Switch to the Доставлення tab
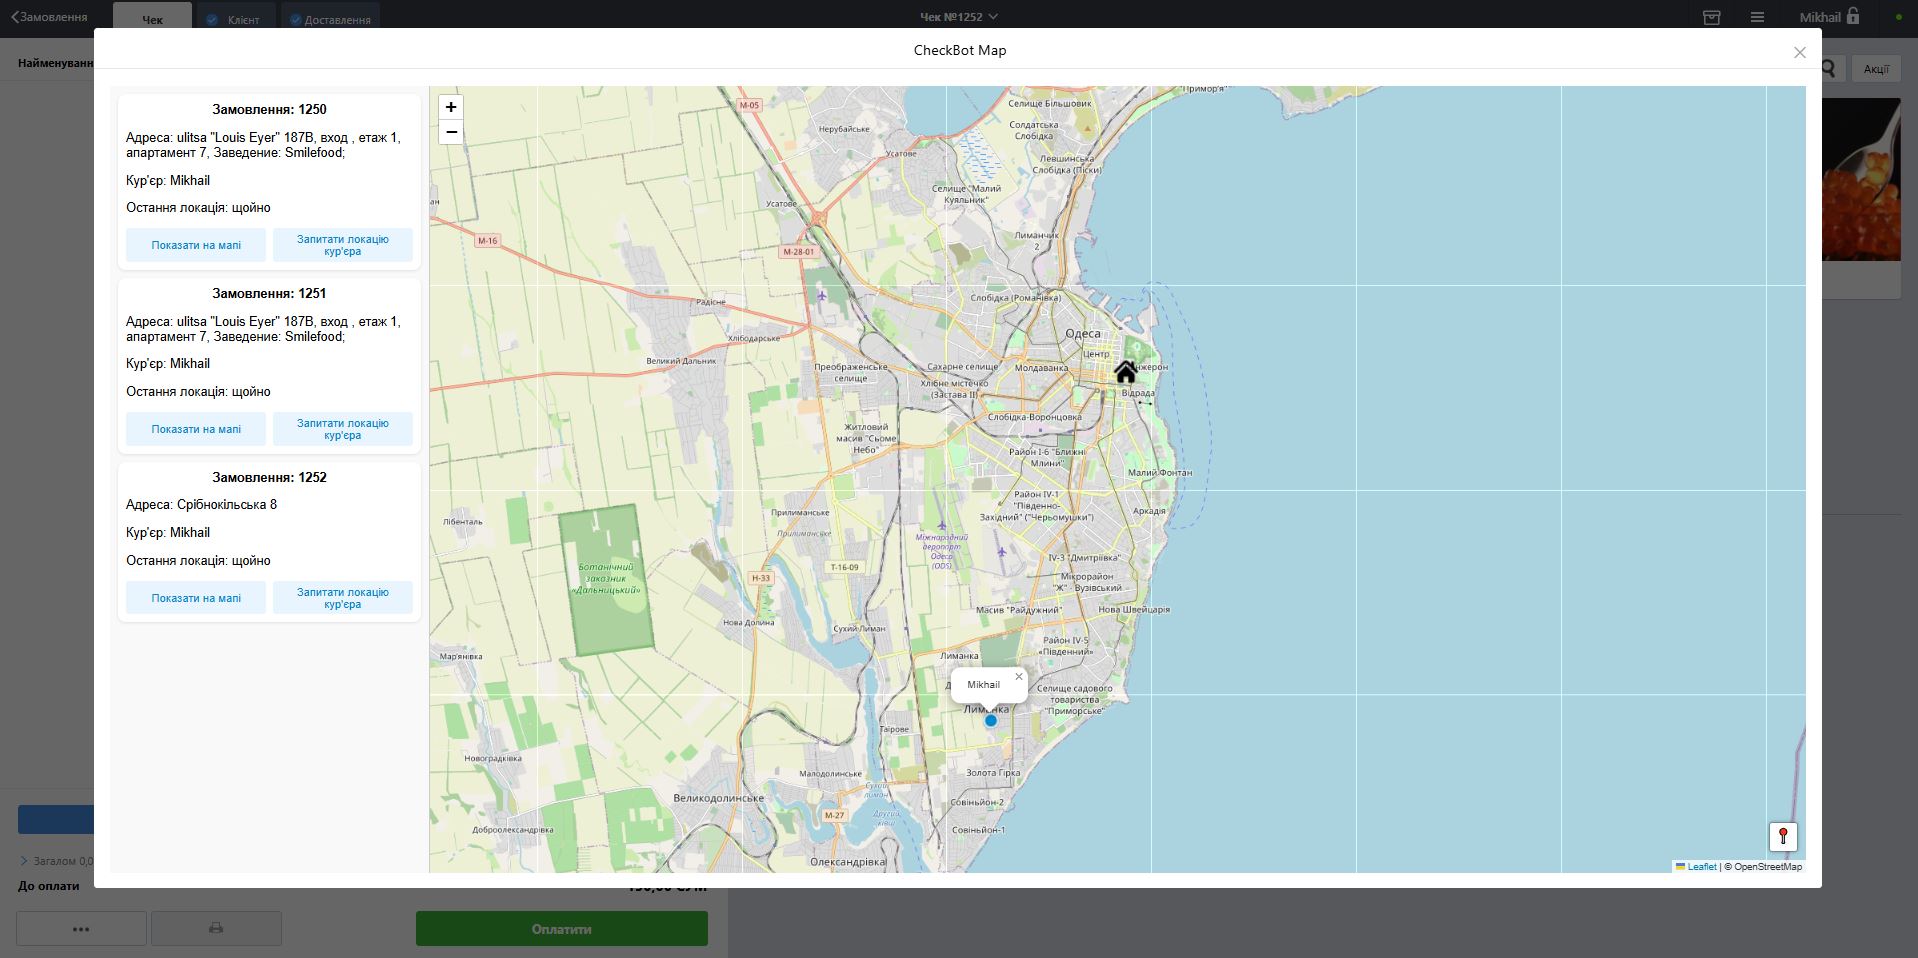1918x958 pixels. tap(330, 19)
